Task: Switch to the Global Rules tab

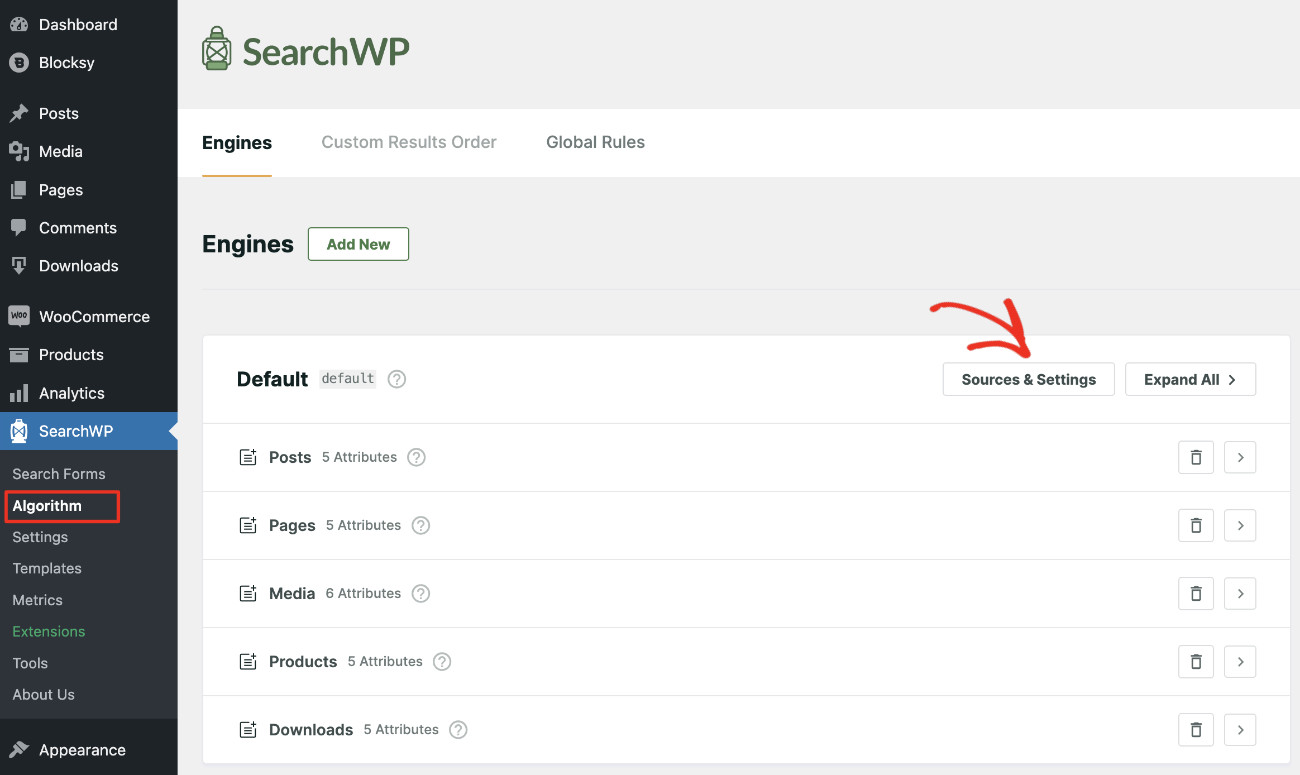Action: pyautogui.click(x=595, y=142)
